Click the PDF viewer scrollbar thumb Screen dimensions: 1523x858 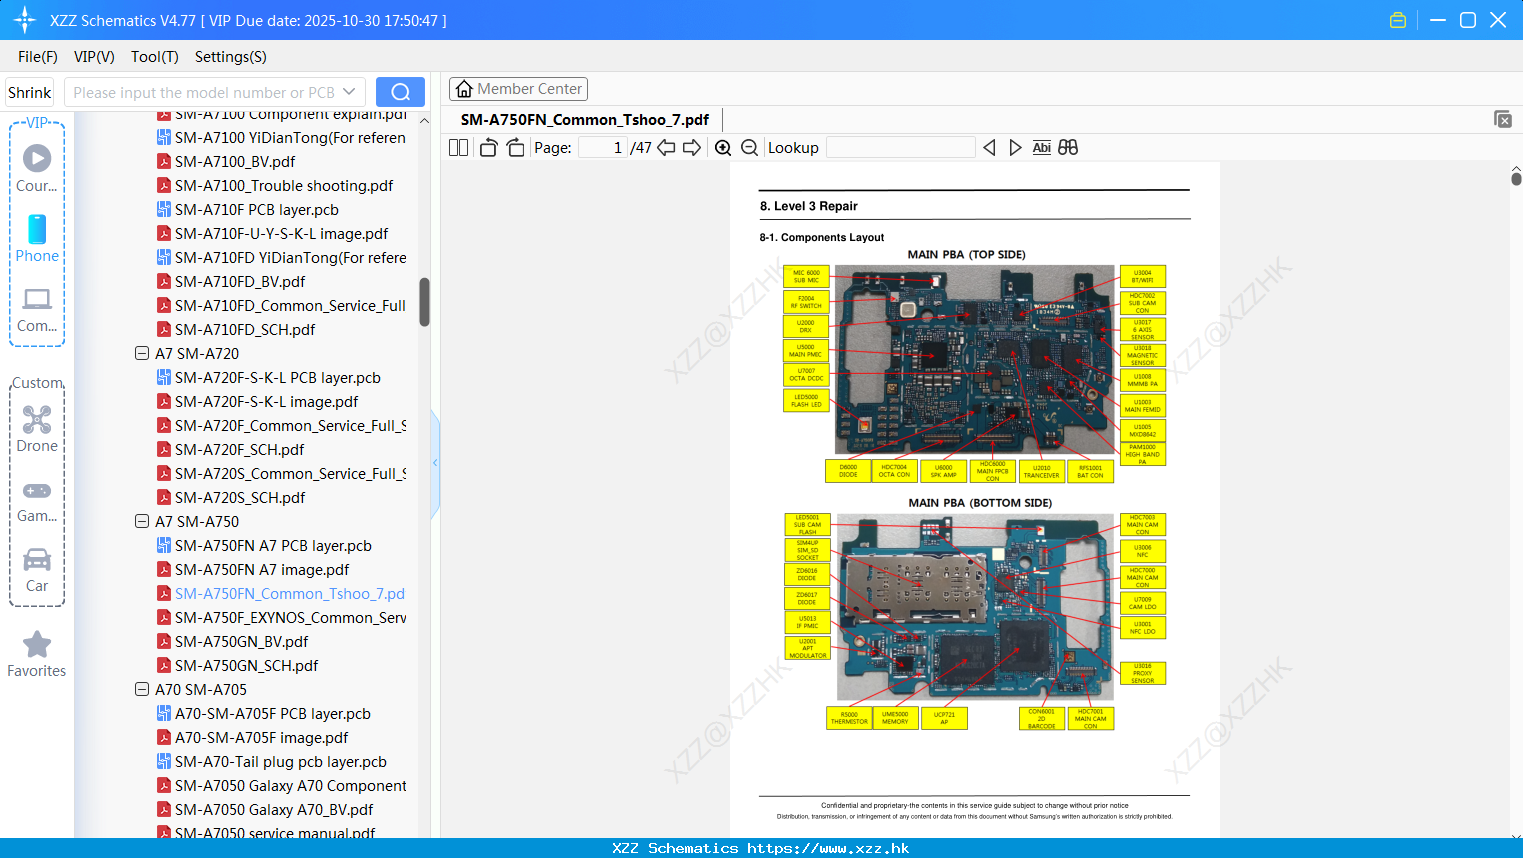tap(1516, 178)
